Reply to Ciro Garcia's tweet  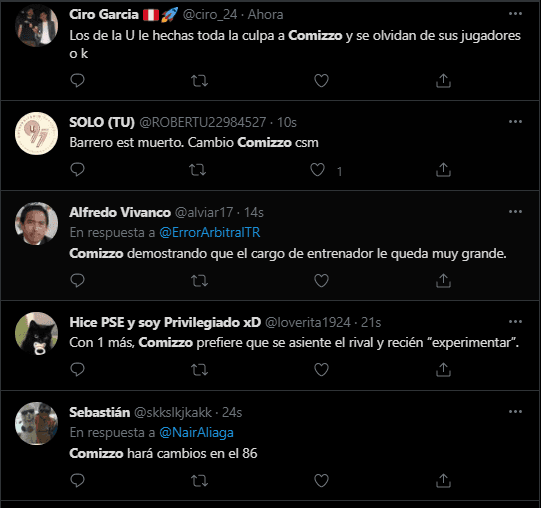point(77,80)
